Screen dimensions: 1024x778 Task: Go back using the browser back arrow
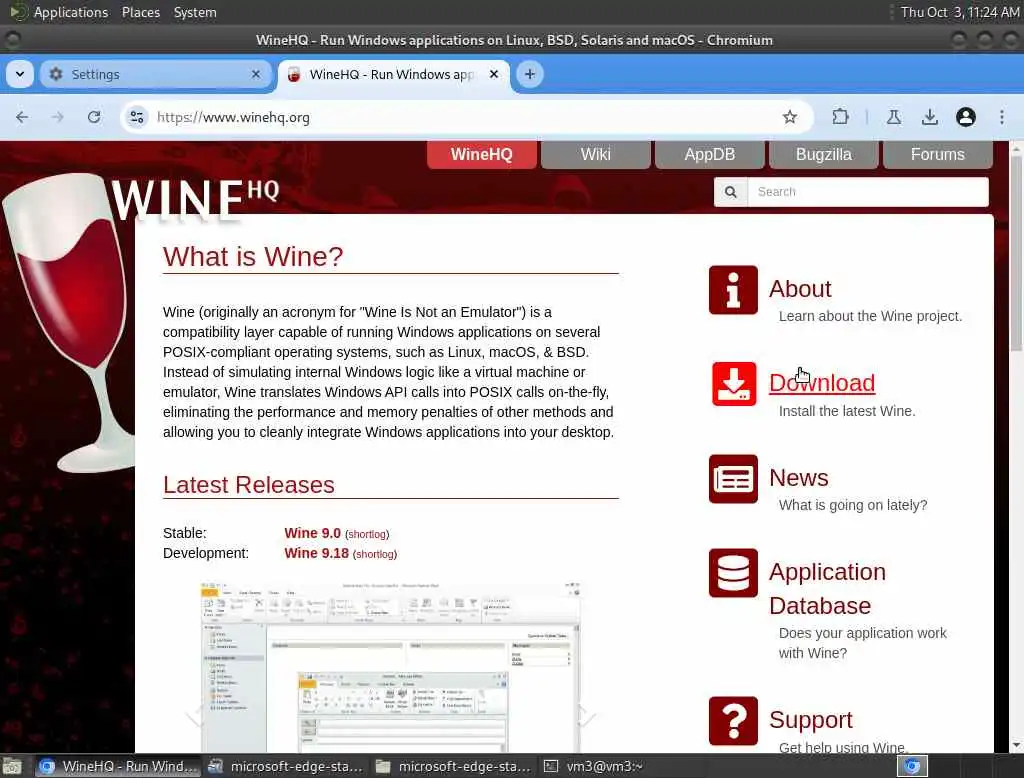point(22,118)
